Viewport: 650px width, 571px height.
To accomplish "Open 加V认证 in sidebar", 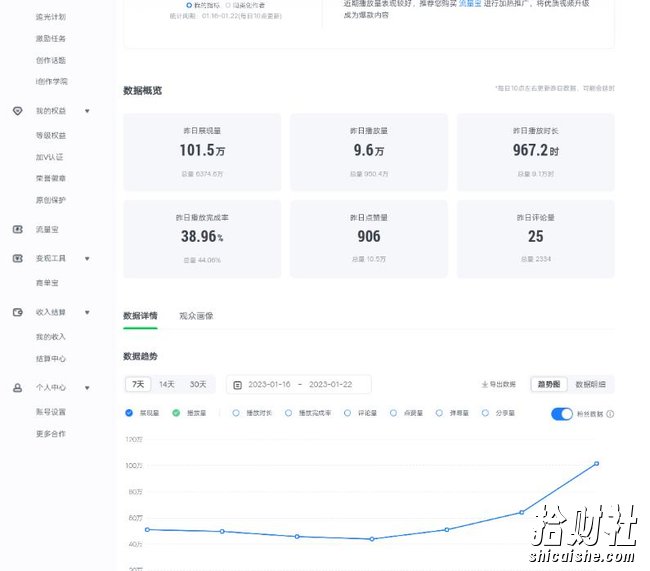I will pos(49,157).
